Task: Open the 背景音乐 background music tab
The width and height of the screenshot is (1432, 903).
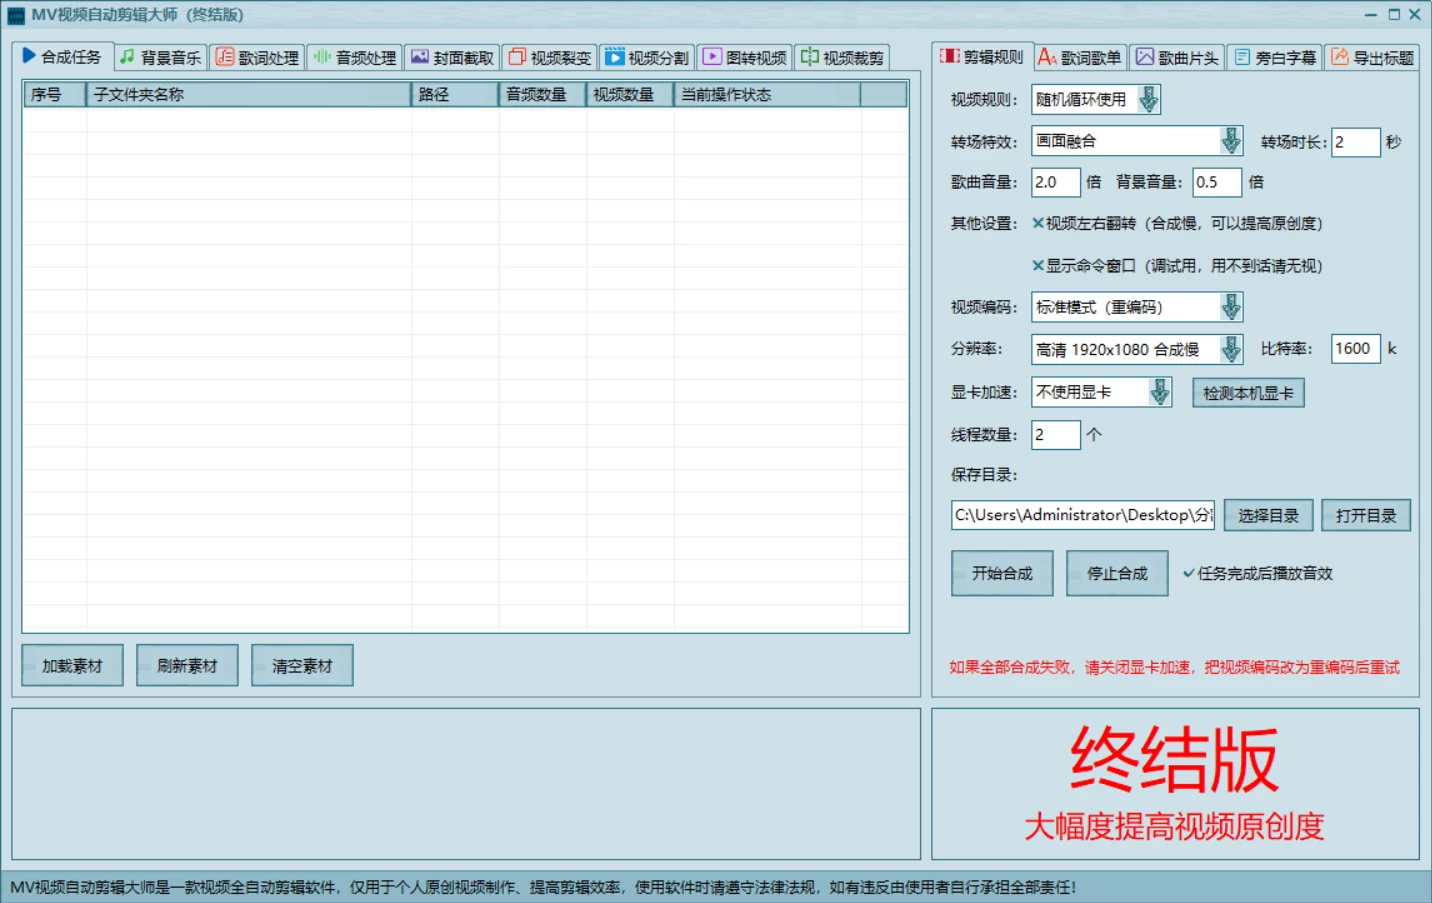Action: click(x=160, y=57)
